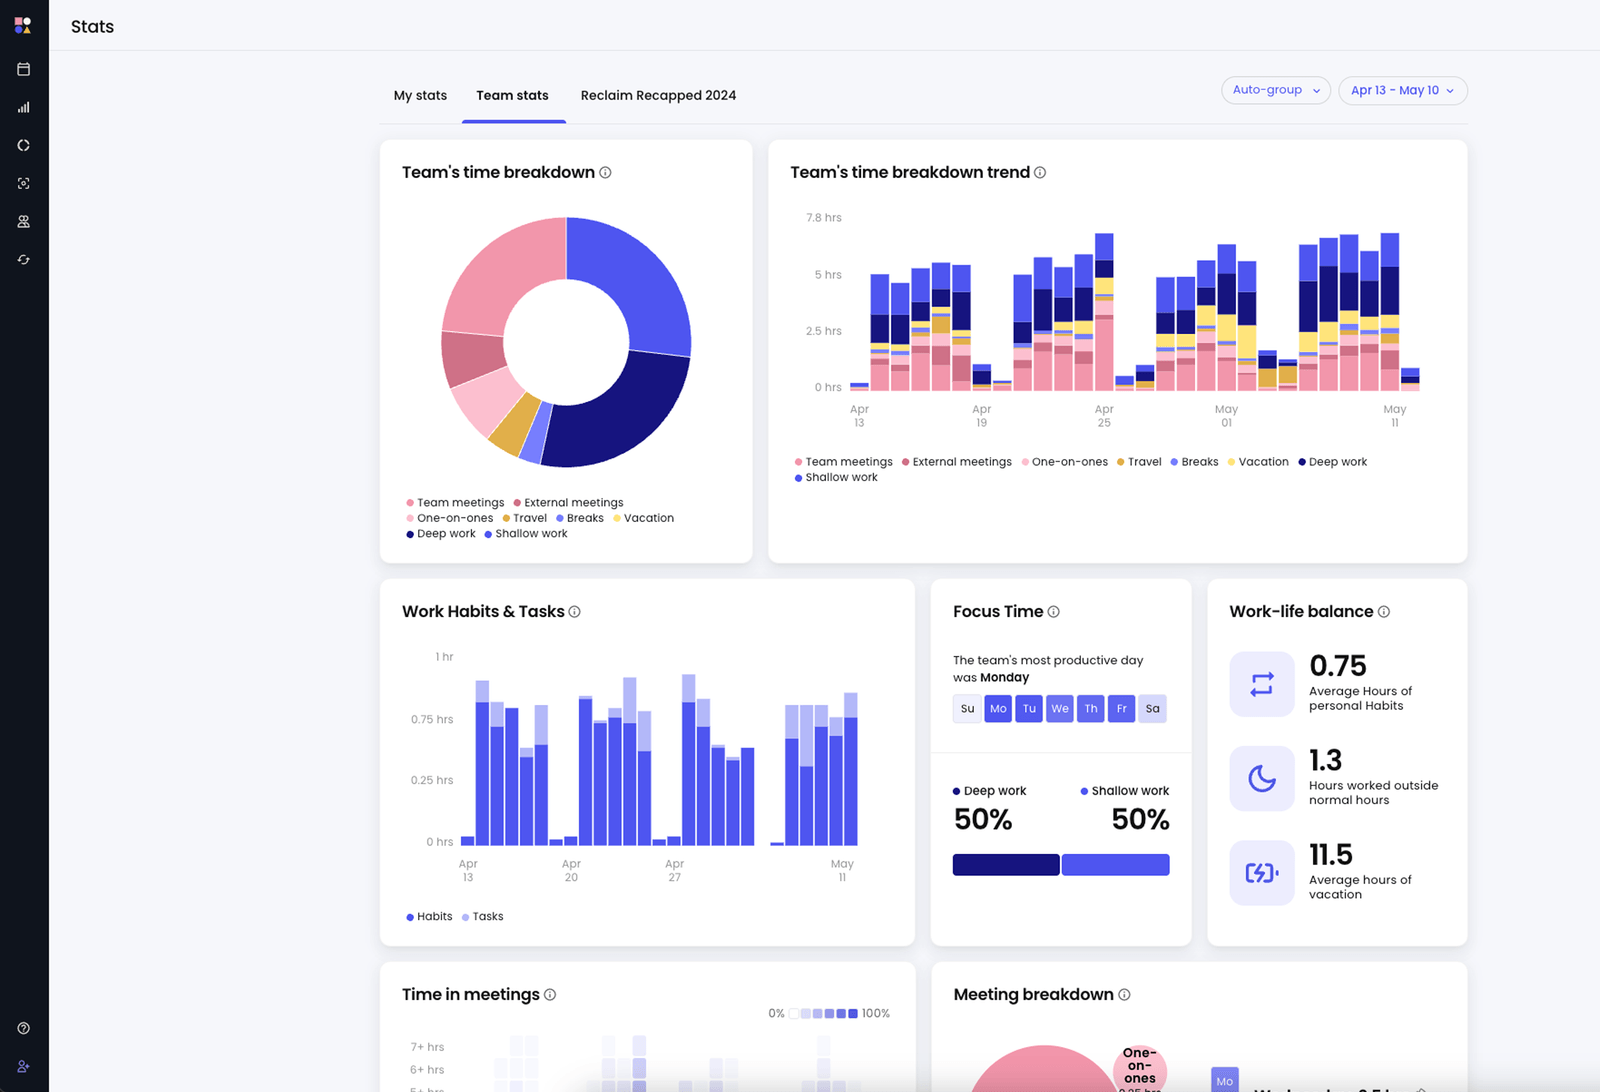This screenshot has height=1092, width=1600.
Task: Open the people/team icon in sidebar
Action: coord(24,221)
